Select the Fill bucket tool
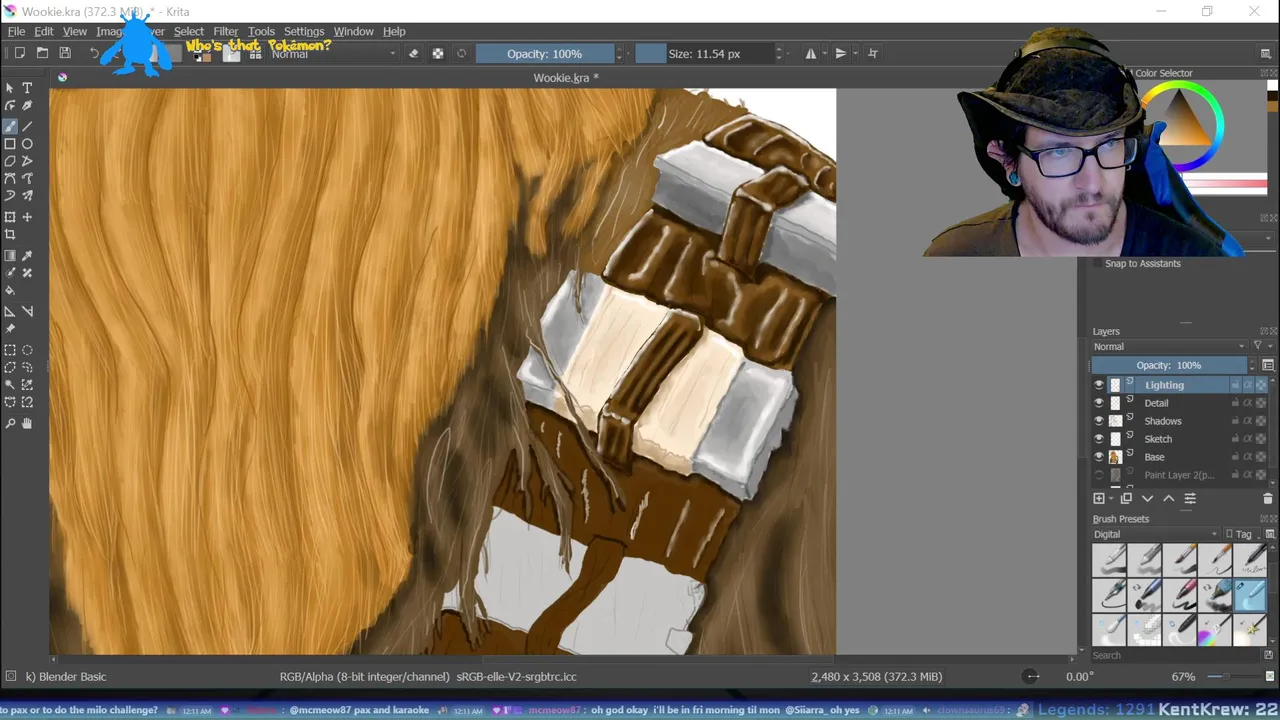This screenshot has height=720, width=1280. pyautogui.click(x=10, y=291)
